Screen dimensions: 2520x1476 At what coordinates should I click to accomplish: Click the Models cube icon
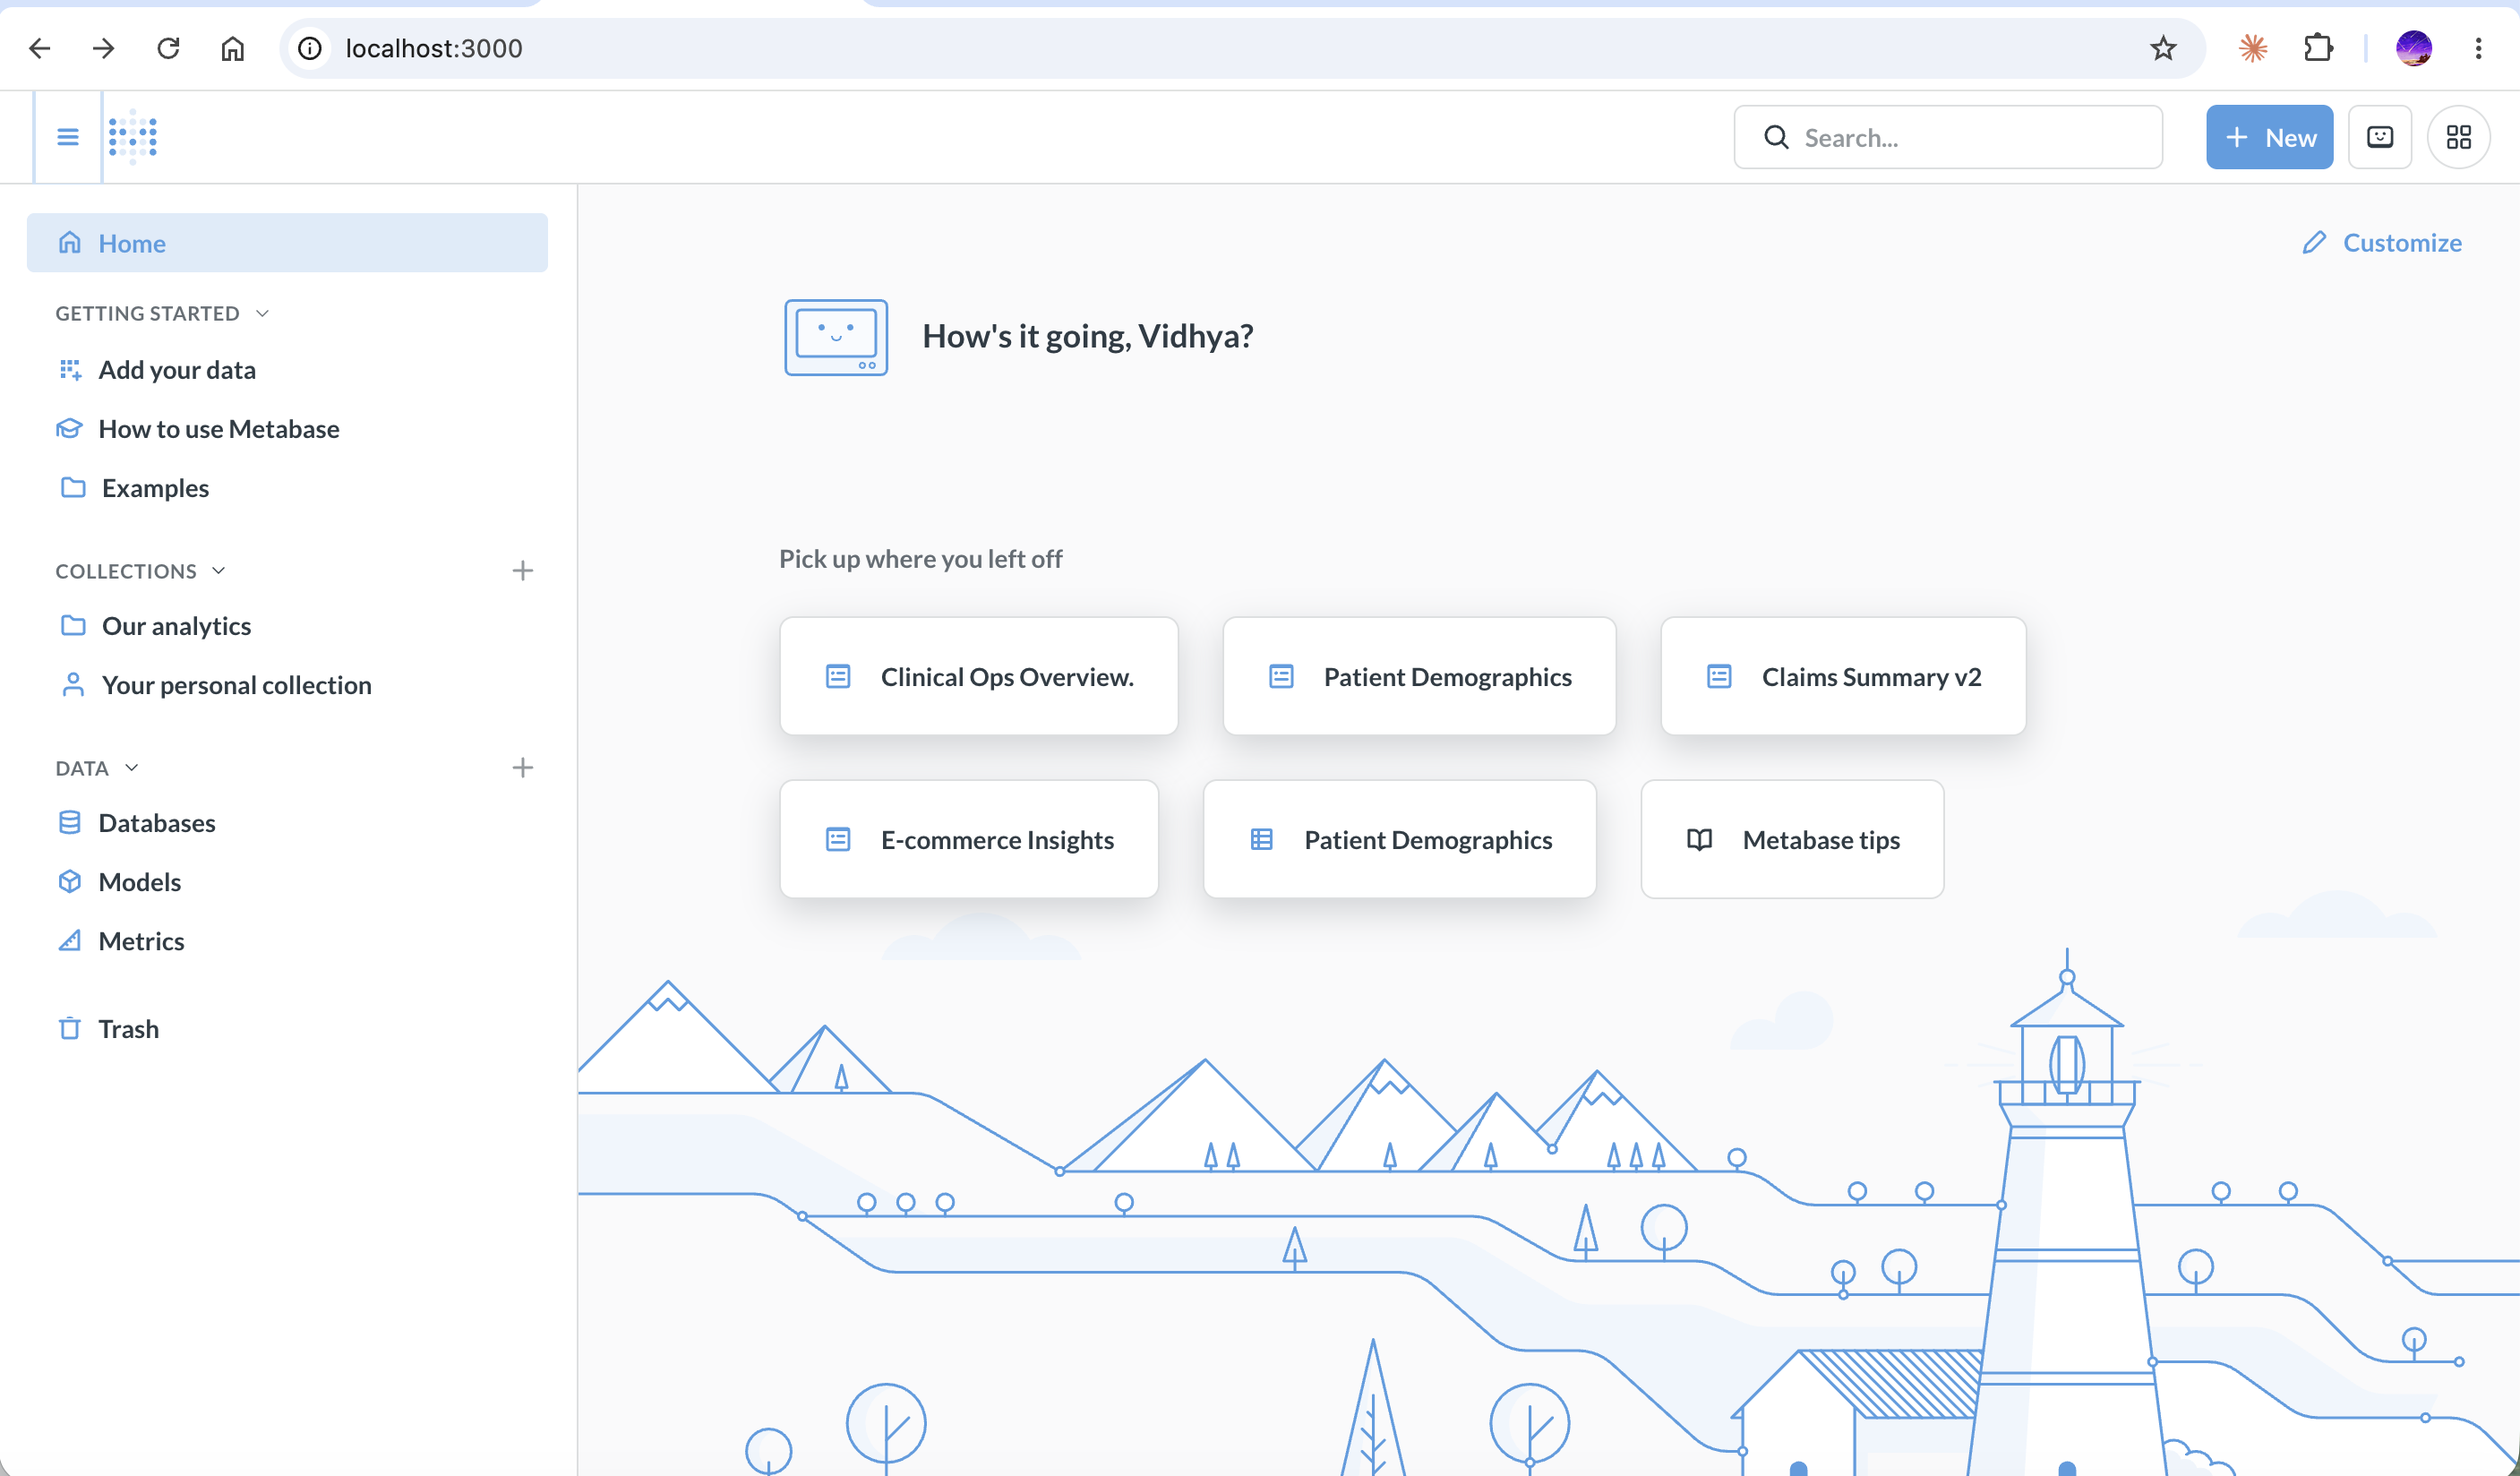click(69, 882)
